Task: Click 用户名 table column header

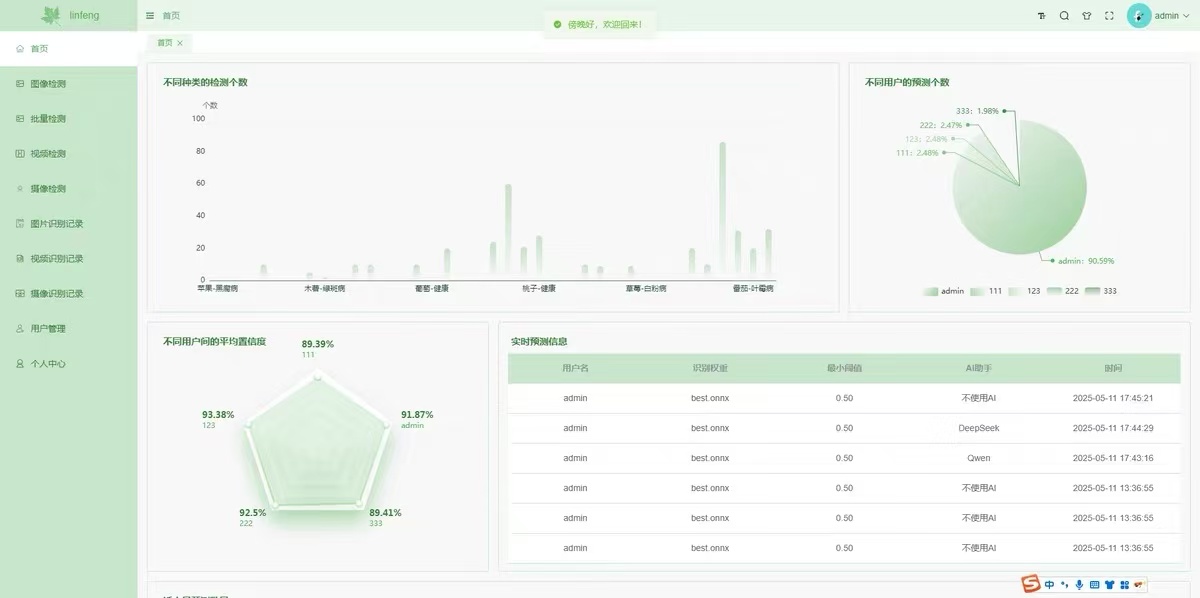Action: point(575,368)
